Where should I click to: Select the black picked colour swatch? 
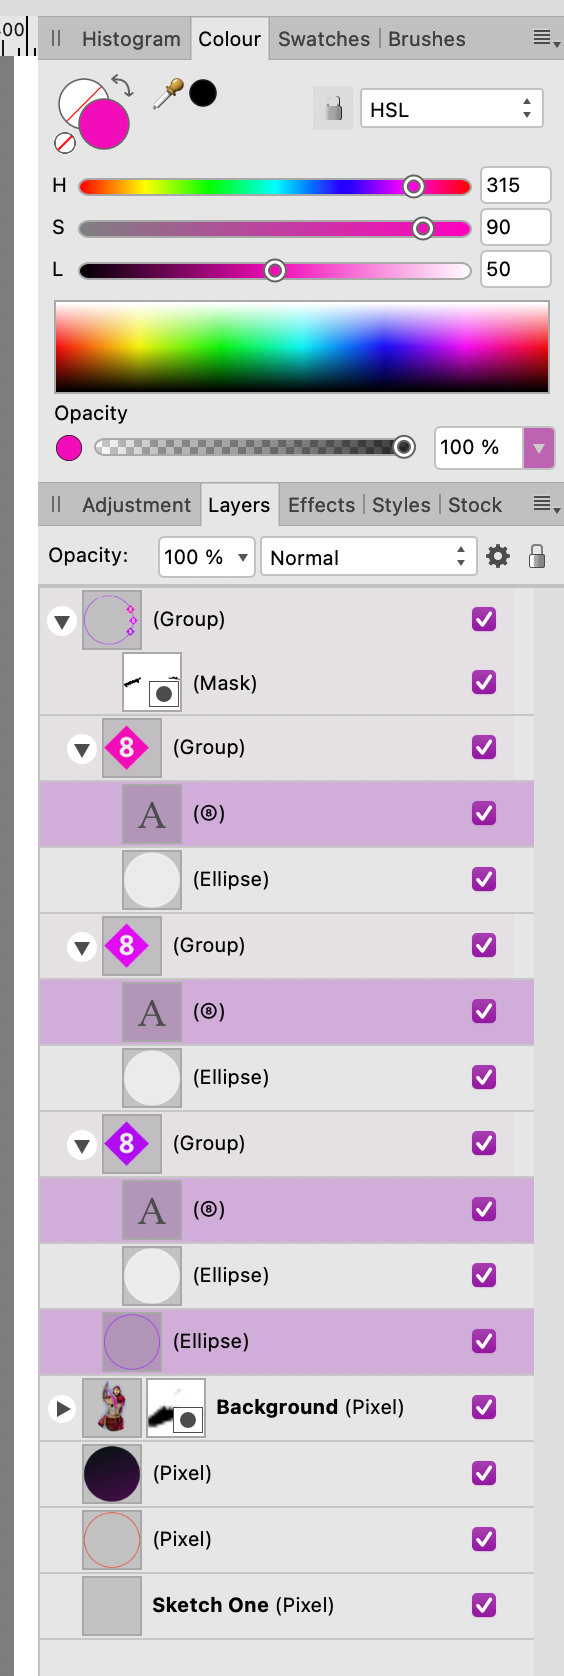[203, 94]
